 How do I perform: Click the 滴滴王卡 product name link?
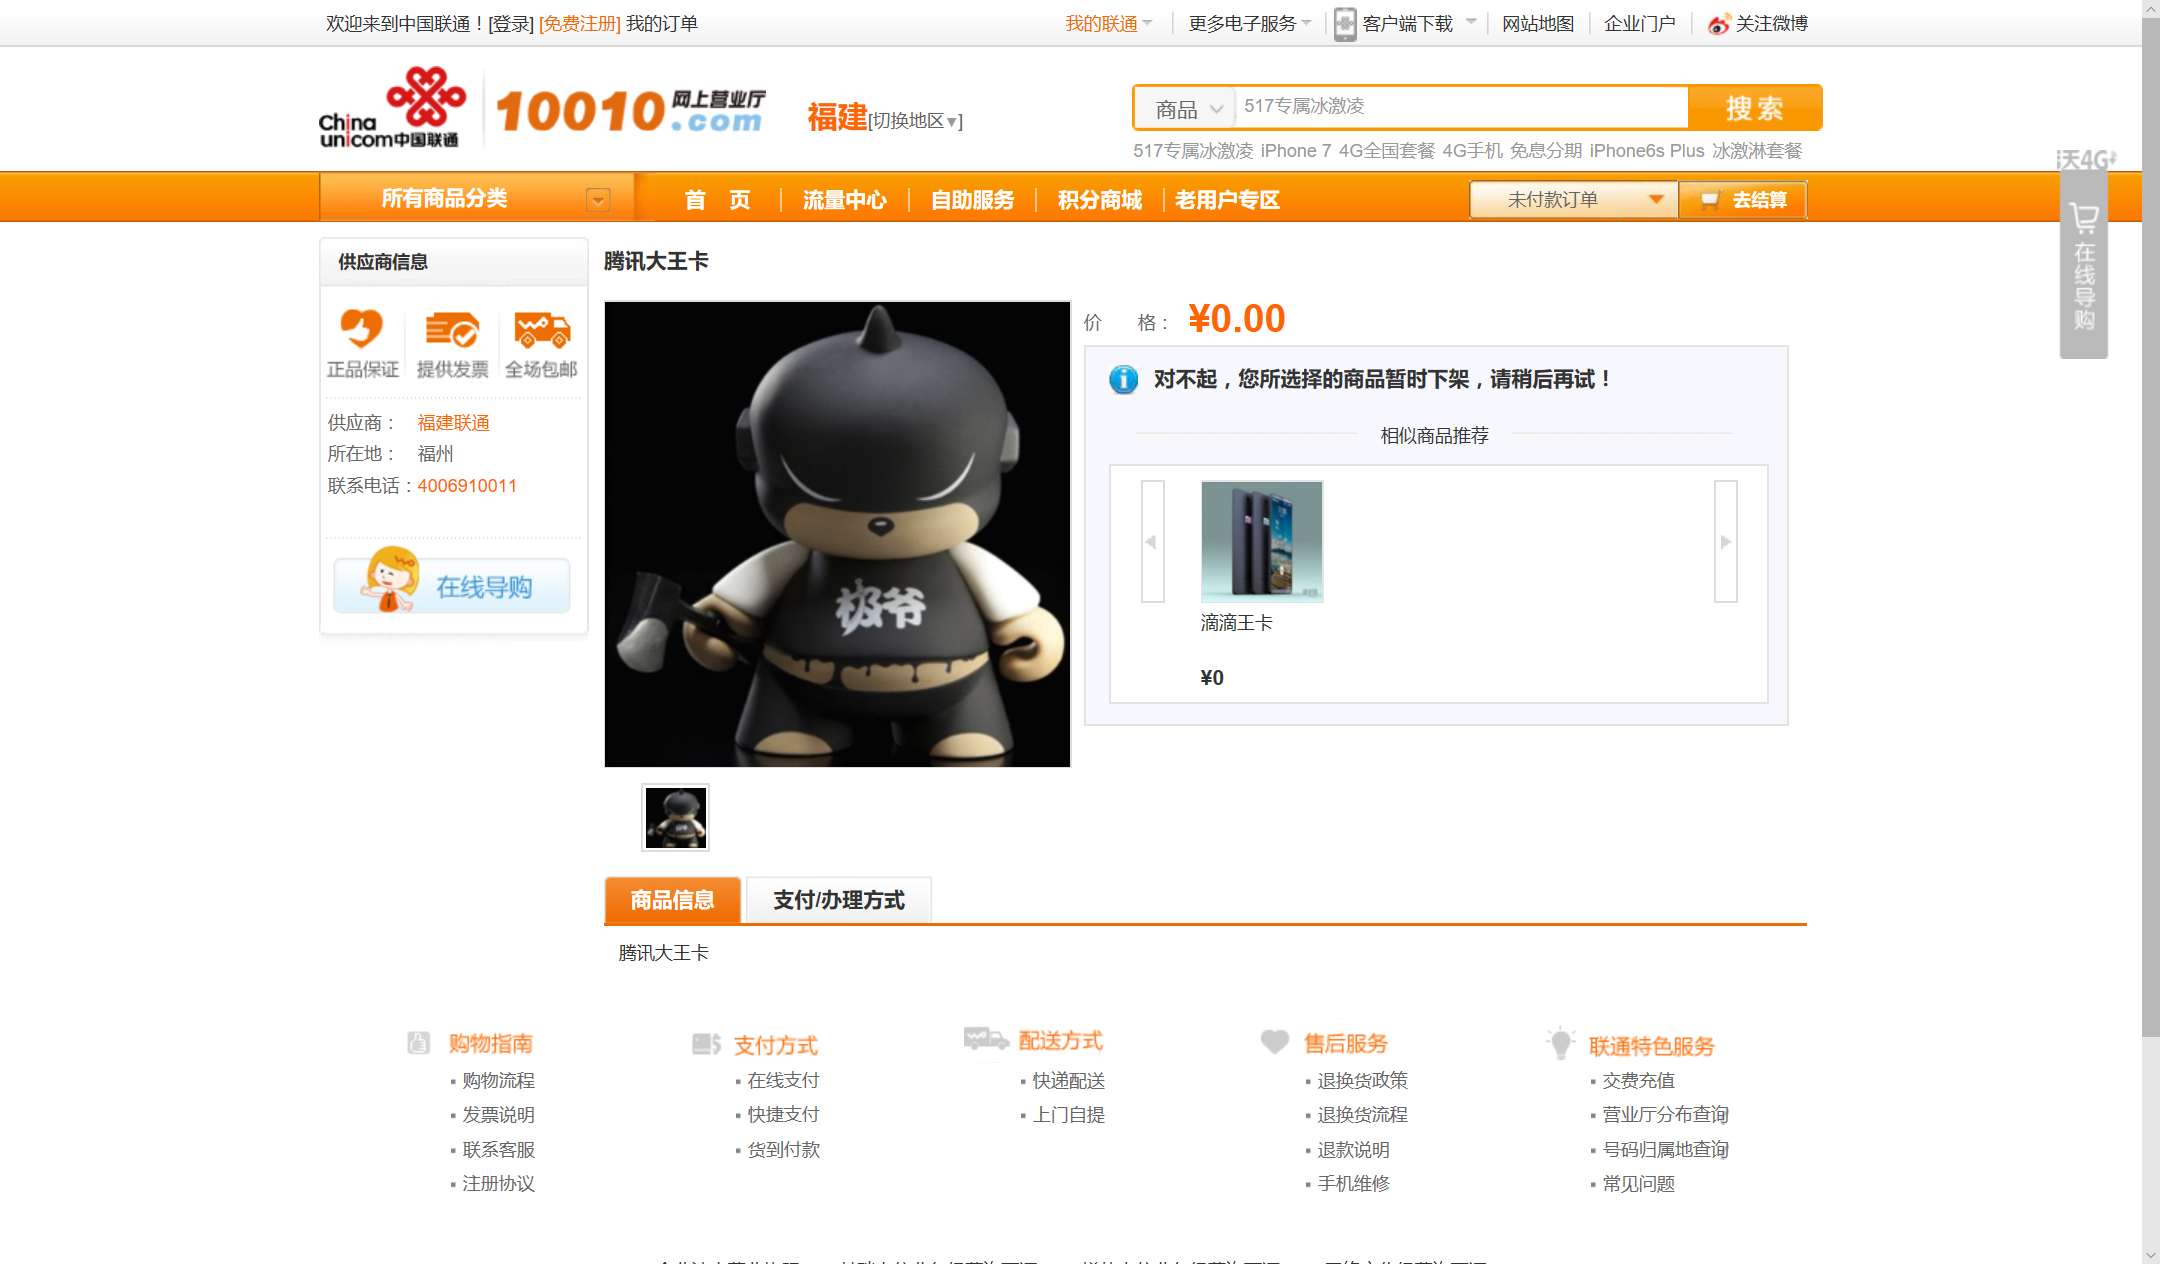(x=1237, y=623)
